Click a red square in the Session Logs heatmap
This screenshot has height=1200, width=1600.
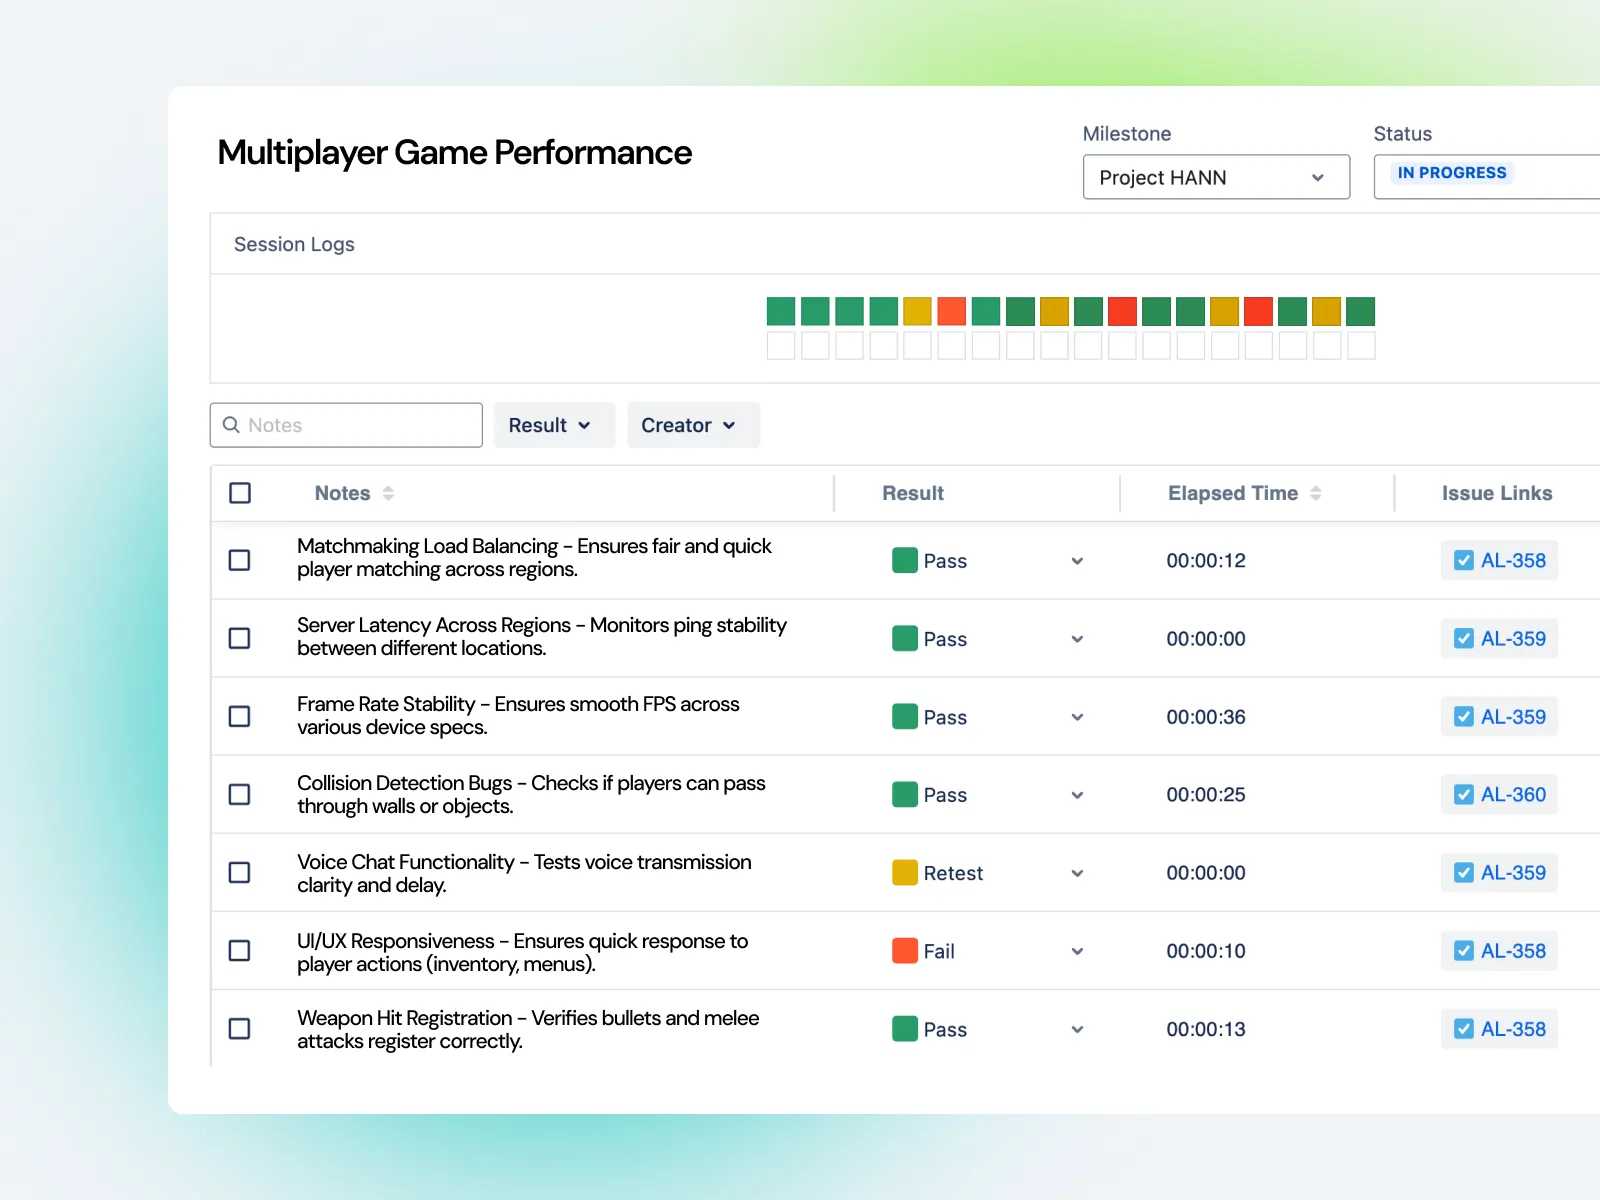click(x=950, y=311)
